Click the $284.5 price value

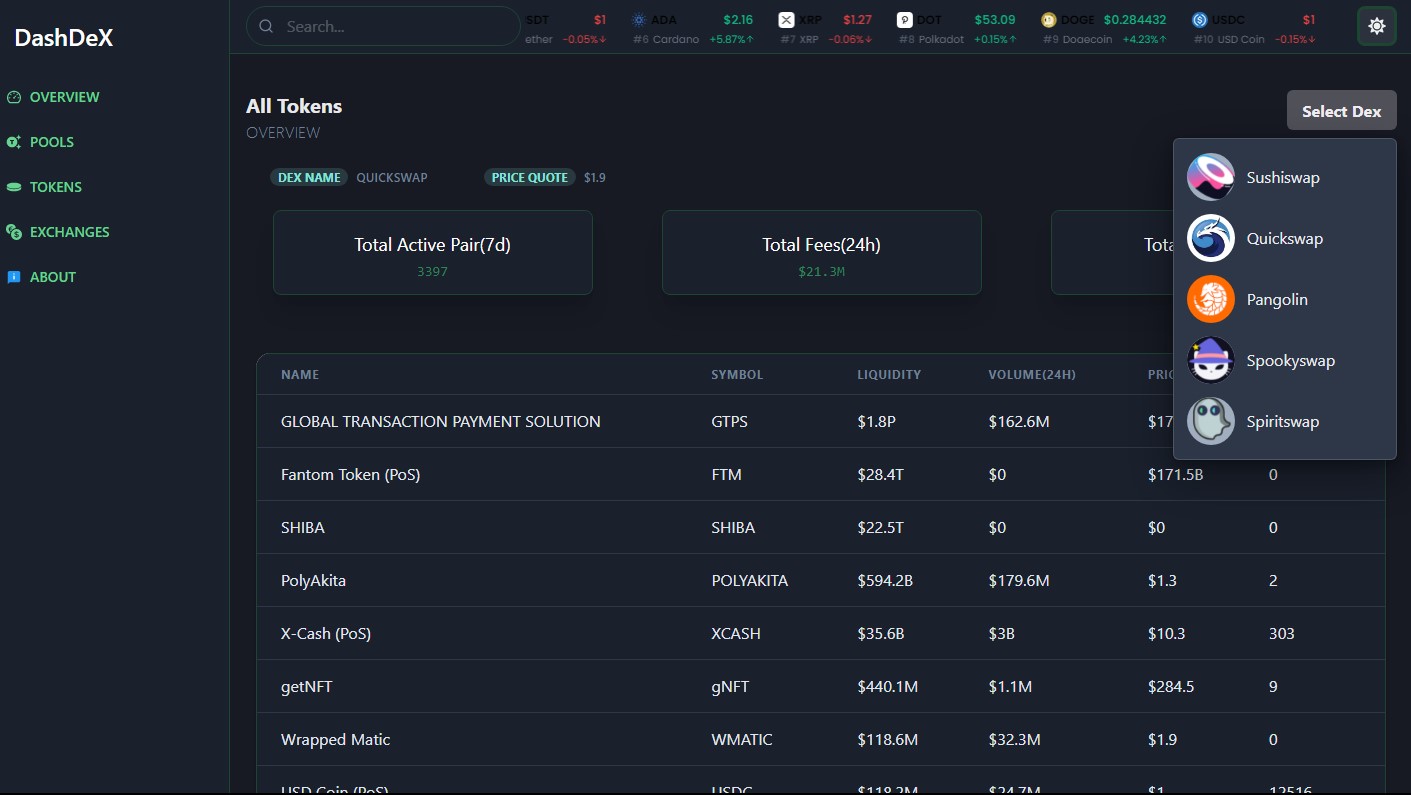coord(1171,687)
